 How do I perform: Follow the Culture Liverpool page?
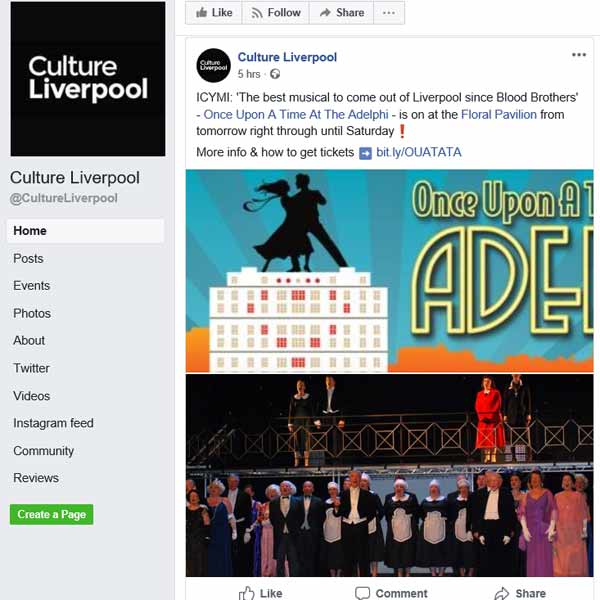(276, 13)
